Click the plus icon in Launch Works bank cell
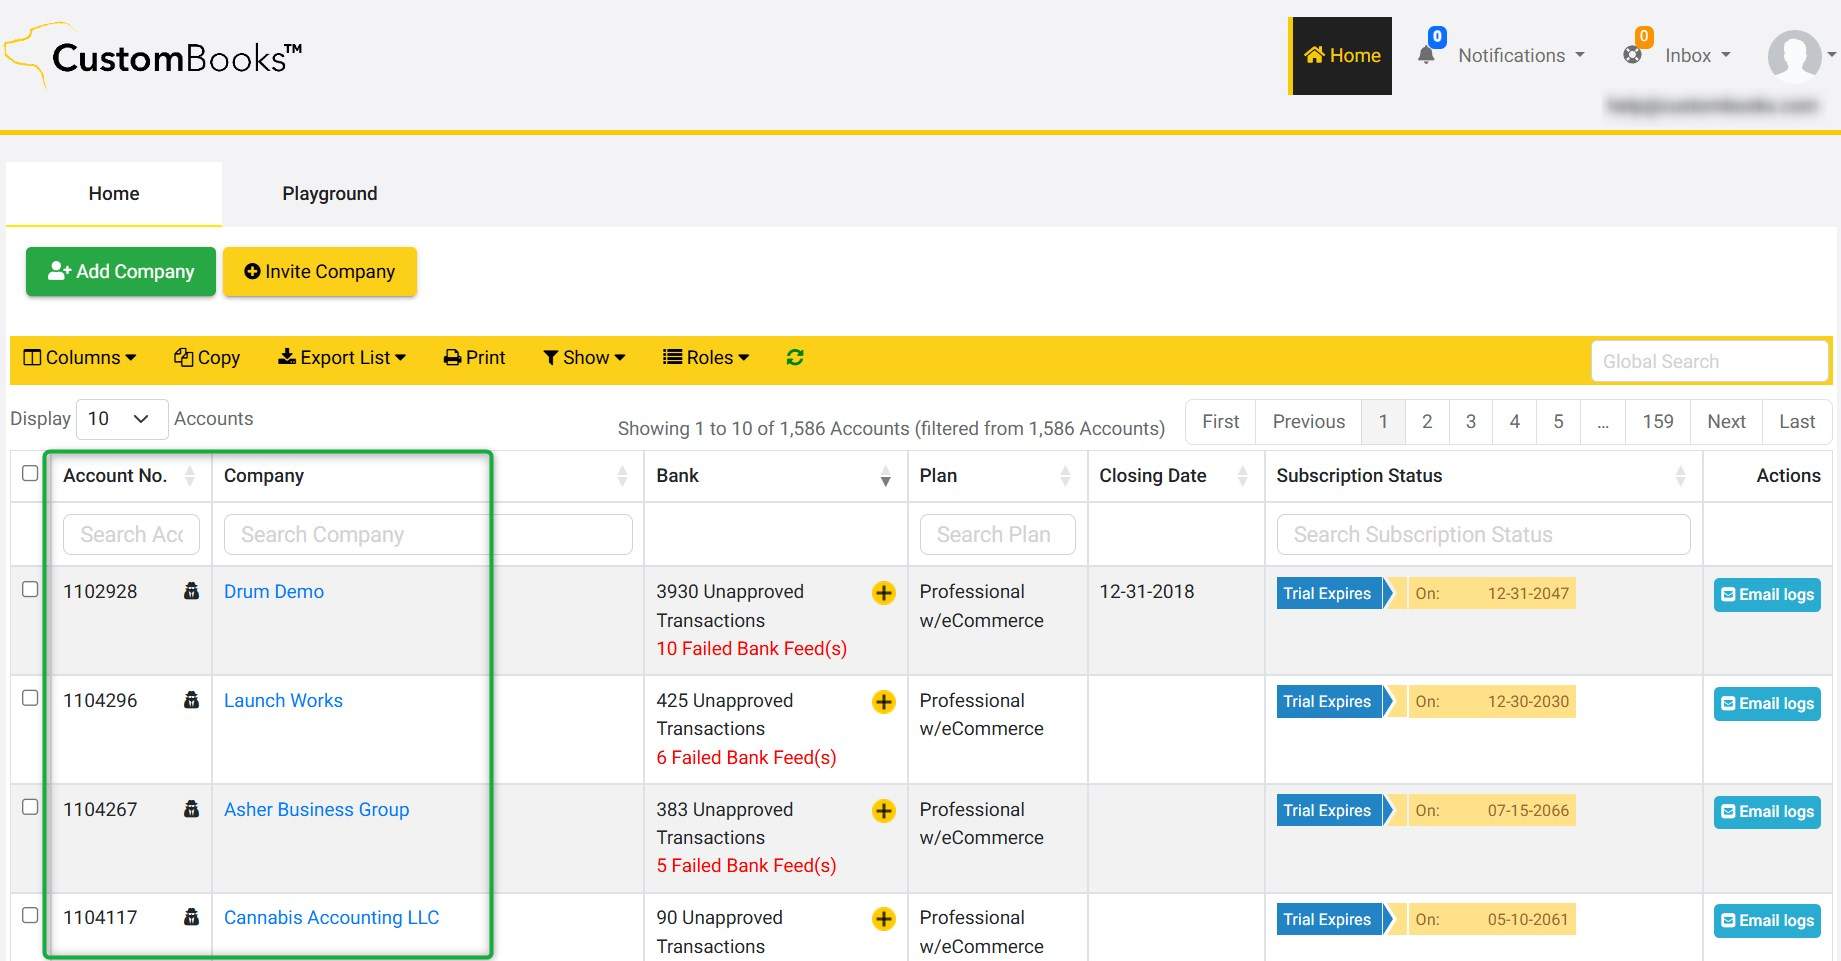 point(883,702)
